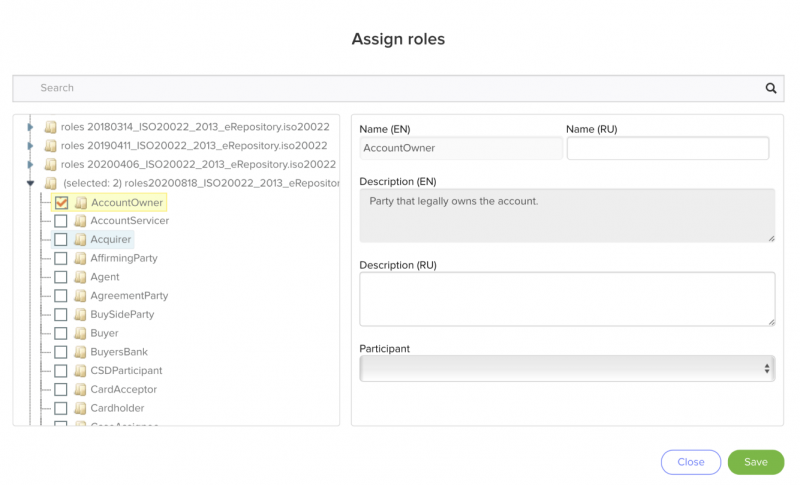Open the Participant dropdown
The height and width of the screenshot is (485, 800).
pyautogui.click(x=567, y=369)
